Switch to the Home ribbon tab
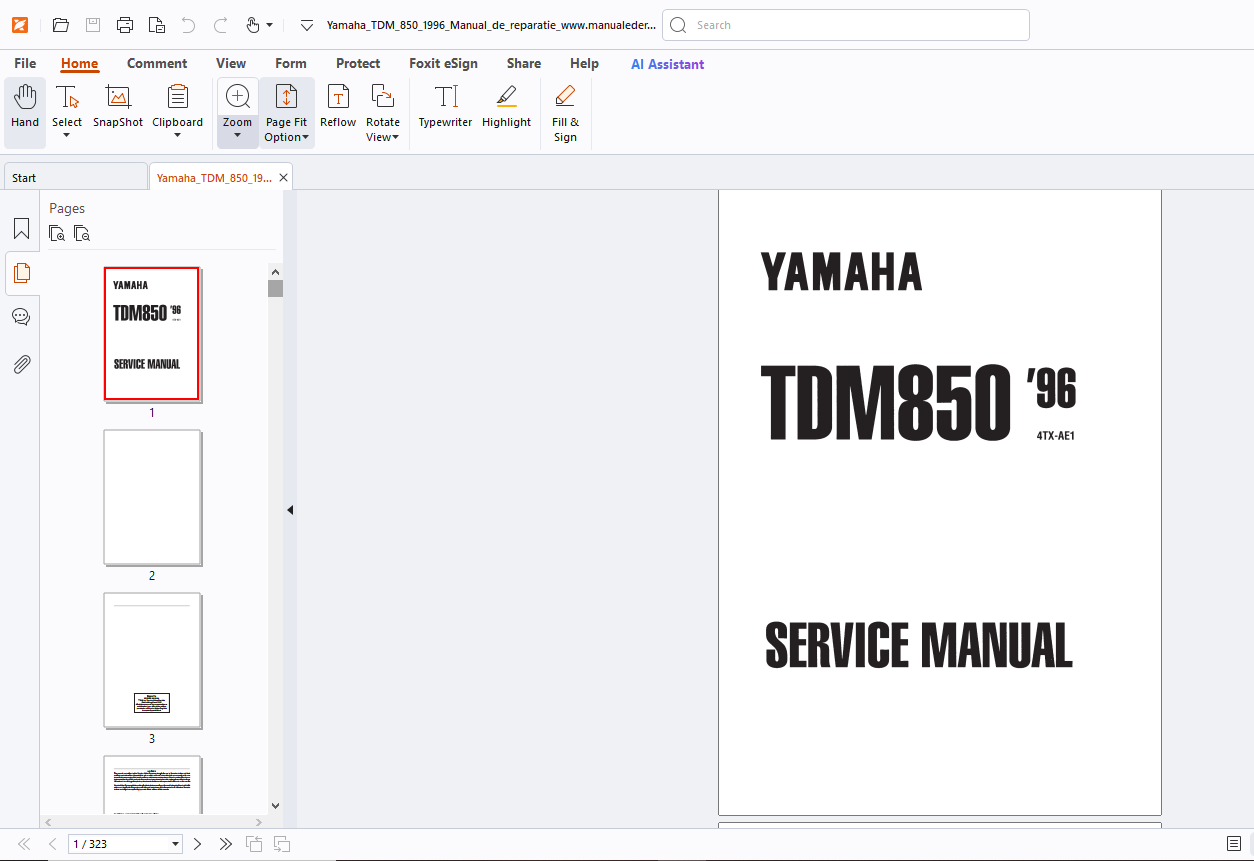 coord(80,63)
